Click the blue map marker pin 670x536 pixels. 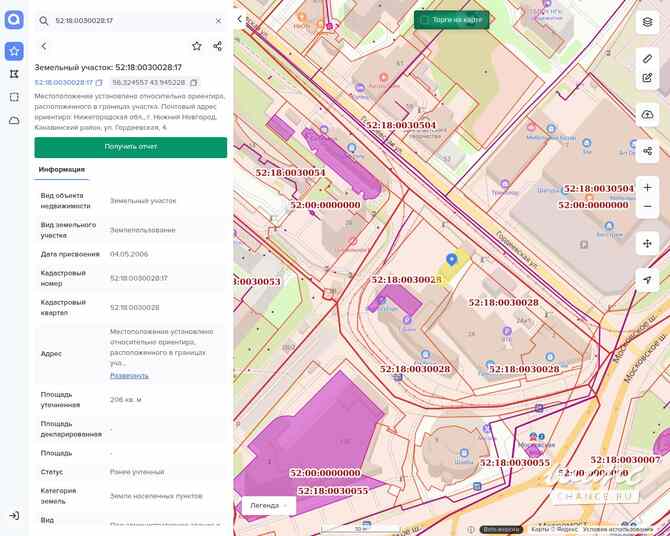coord(452,259)
